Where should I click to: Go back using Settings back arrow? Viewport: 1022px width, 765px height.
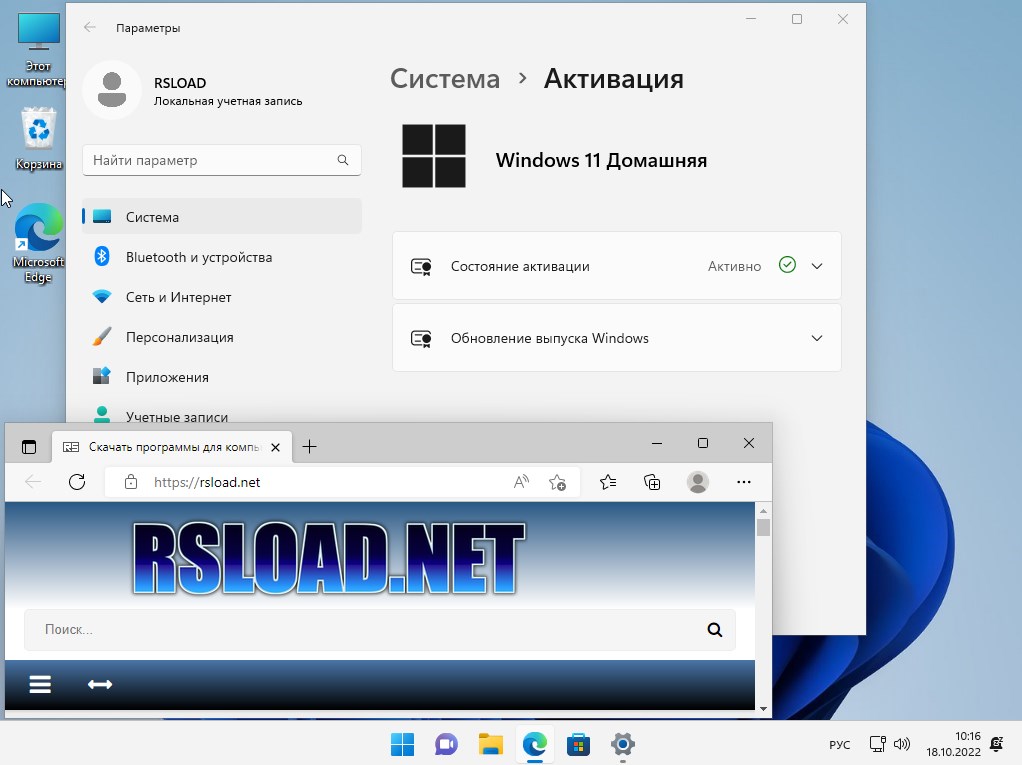point(90,27)
